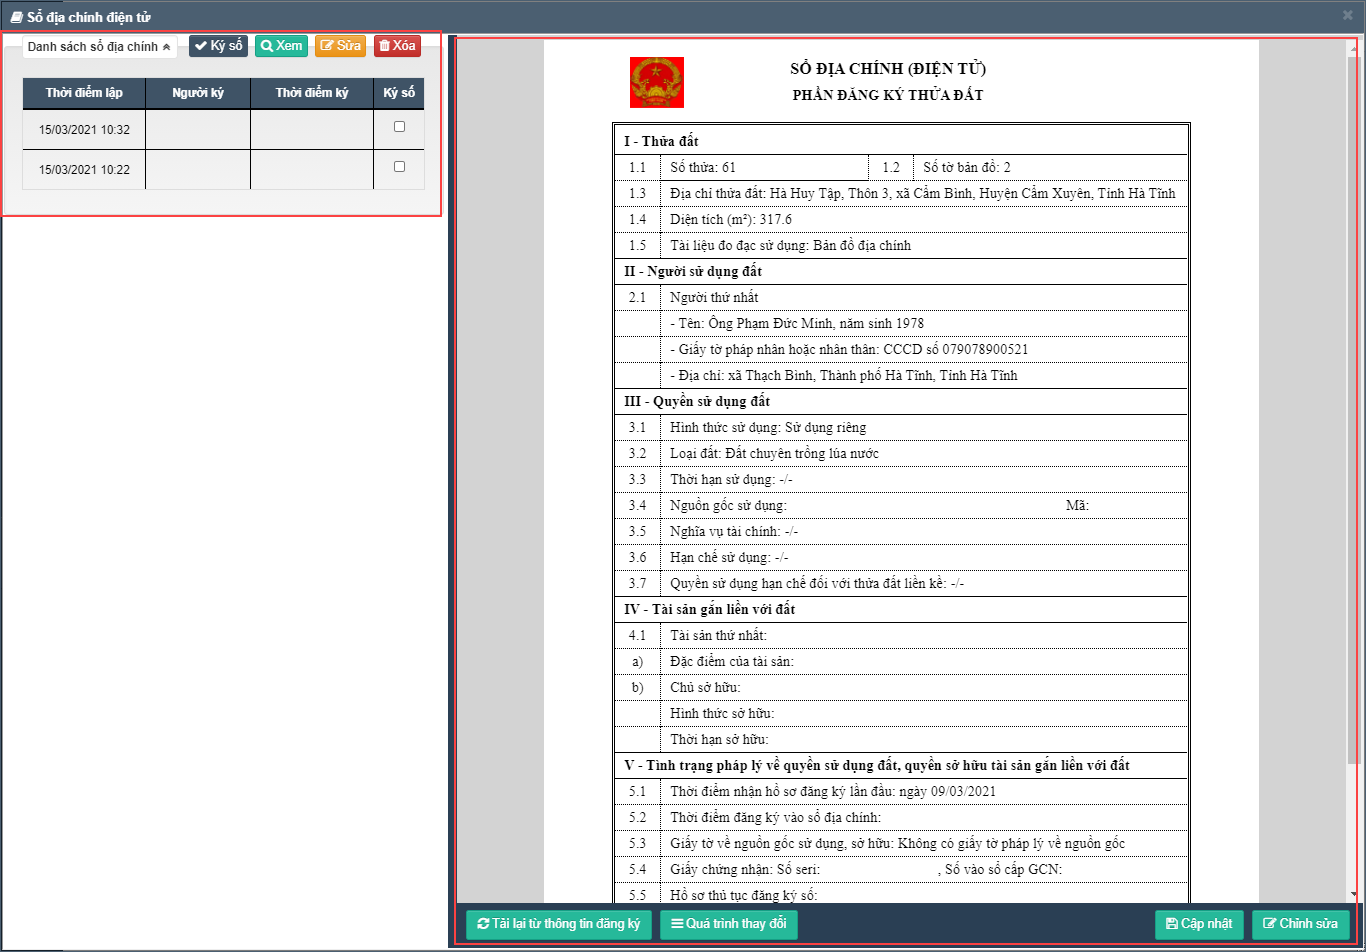Click the Sổ địa chính điện tử book icon
Screen dimensions: 1366x952
[16, 17]
